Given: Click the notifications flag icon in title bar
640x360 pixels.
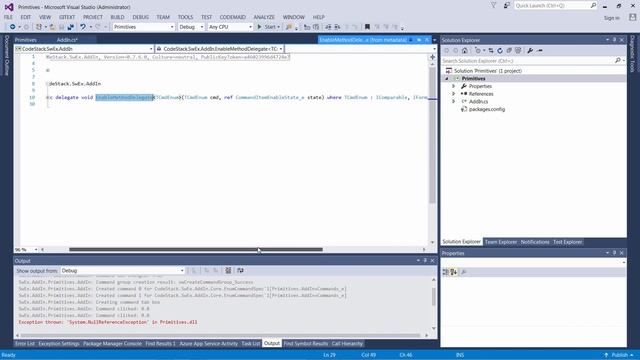Looking at the screenshot, I should point(493,6).
